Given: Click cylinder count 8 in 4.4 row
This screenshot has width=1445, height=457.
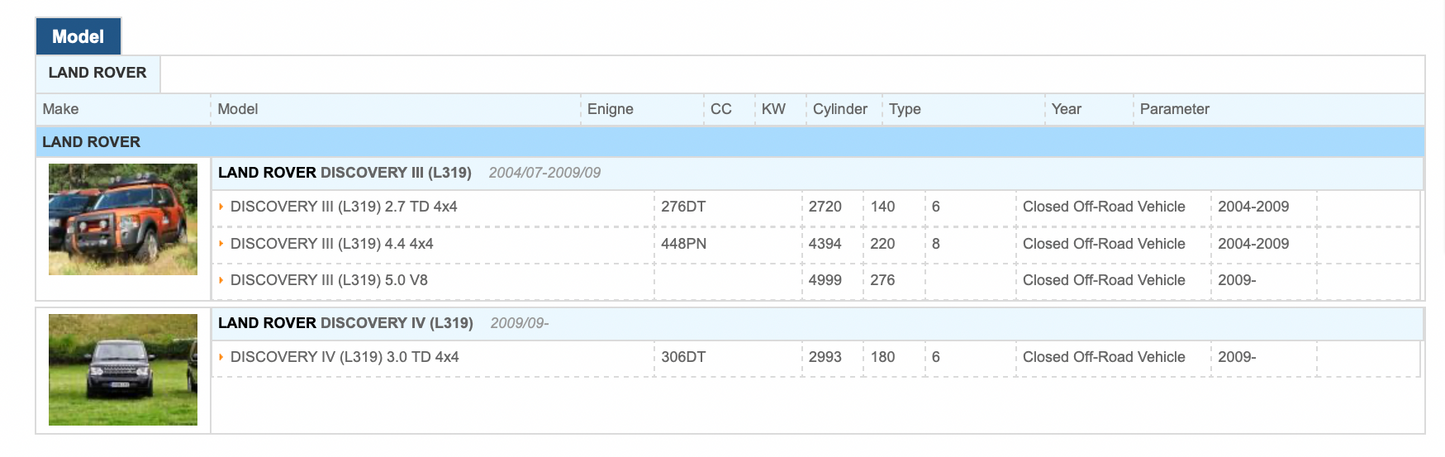Looking at the screenshot, I should point(936,243).
